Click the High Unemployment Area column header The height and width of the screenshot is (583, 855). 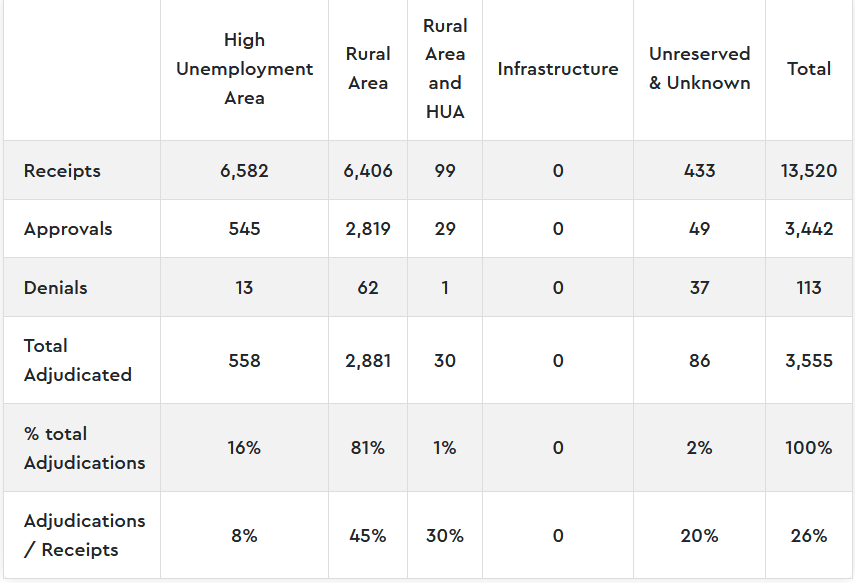coord(244,69)
